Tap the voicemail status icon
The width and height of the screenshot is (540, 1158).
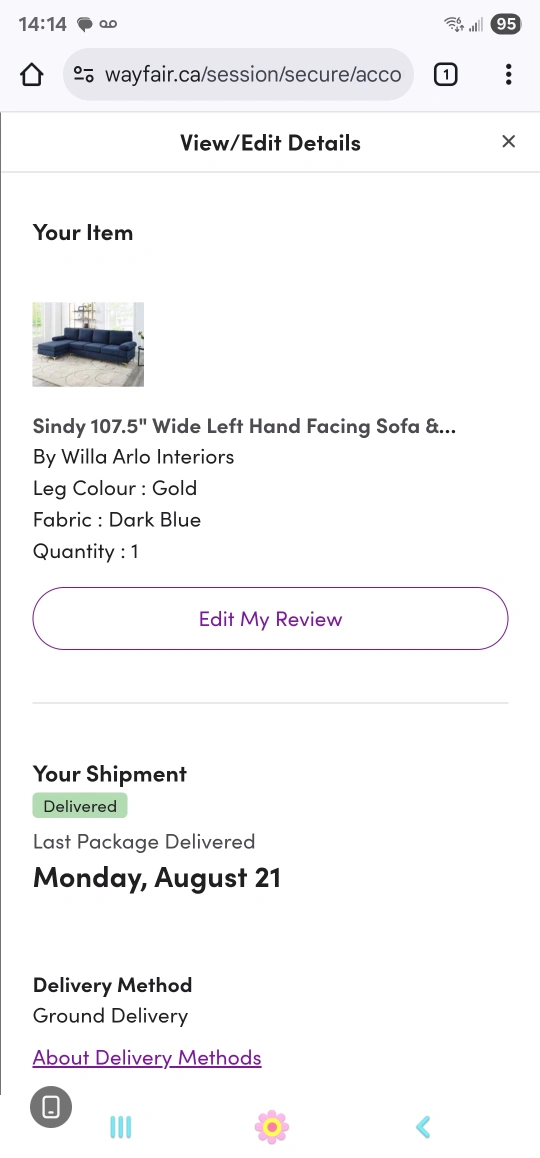pyautogui.click(x=108, y=24)
